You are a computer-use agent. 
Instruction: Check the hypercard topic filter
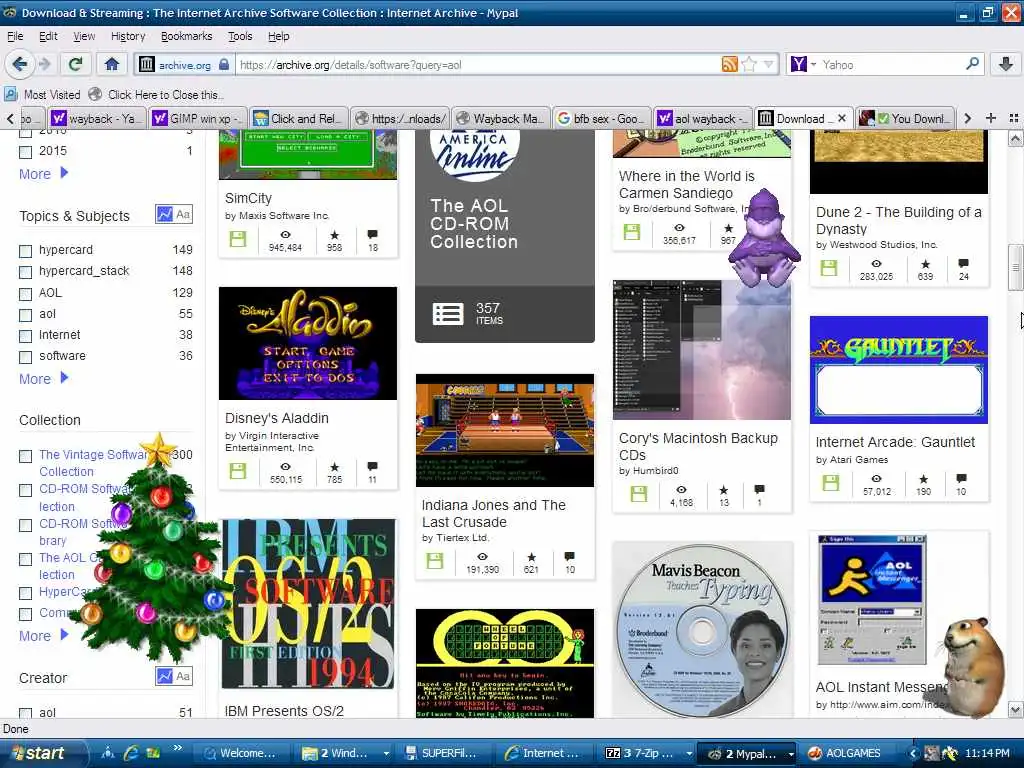tap(25, 251)
